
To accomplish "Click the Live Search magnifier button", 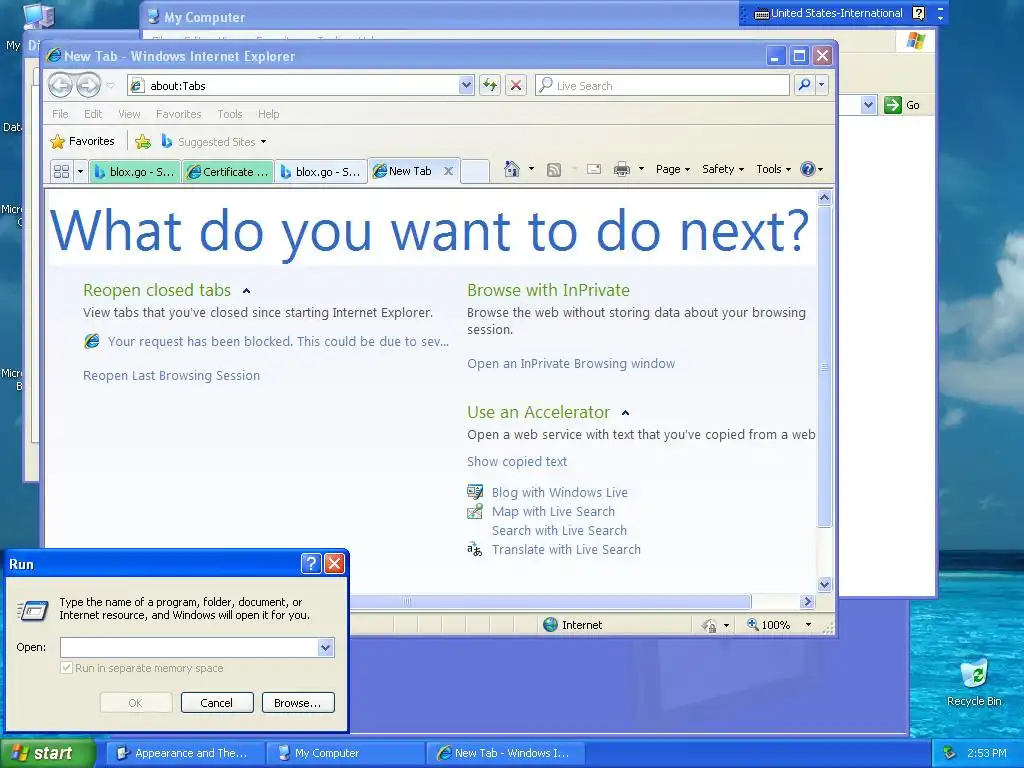I will click(805, 85).
